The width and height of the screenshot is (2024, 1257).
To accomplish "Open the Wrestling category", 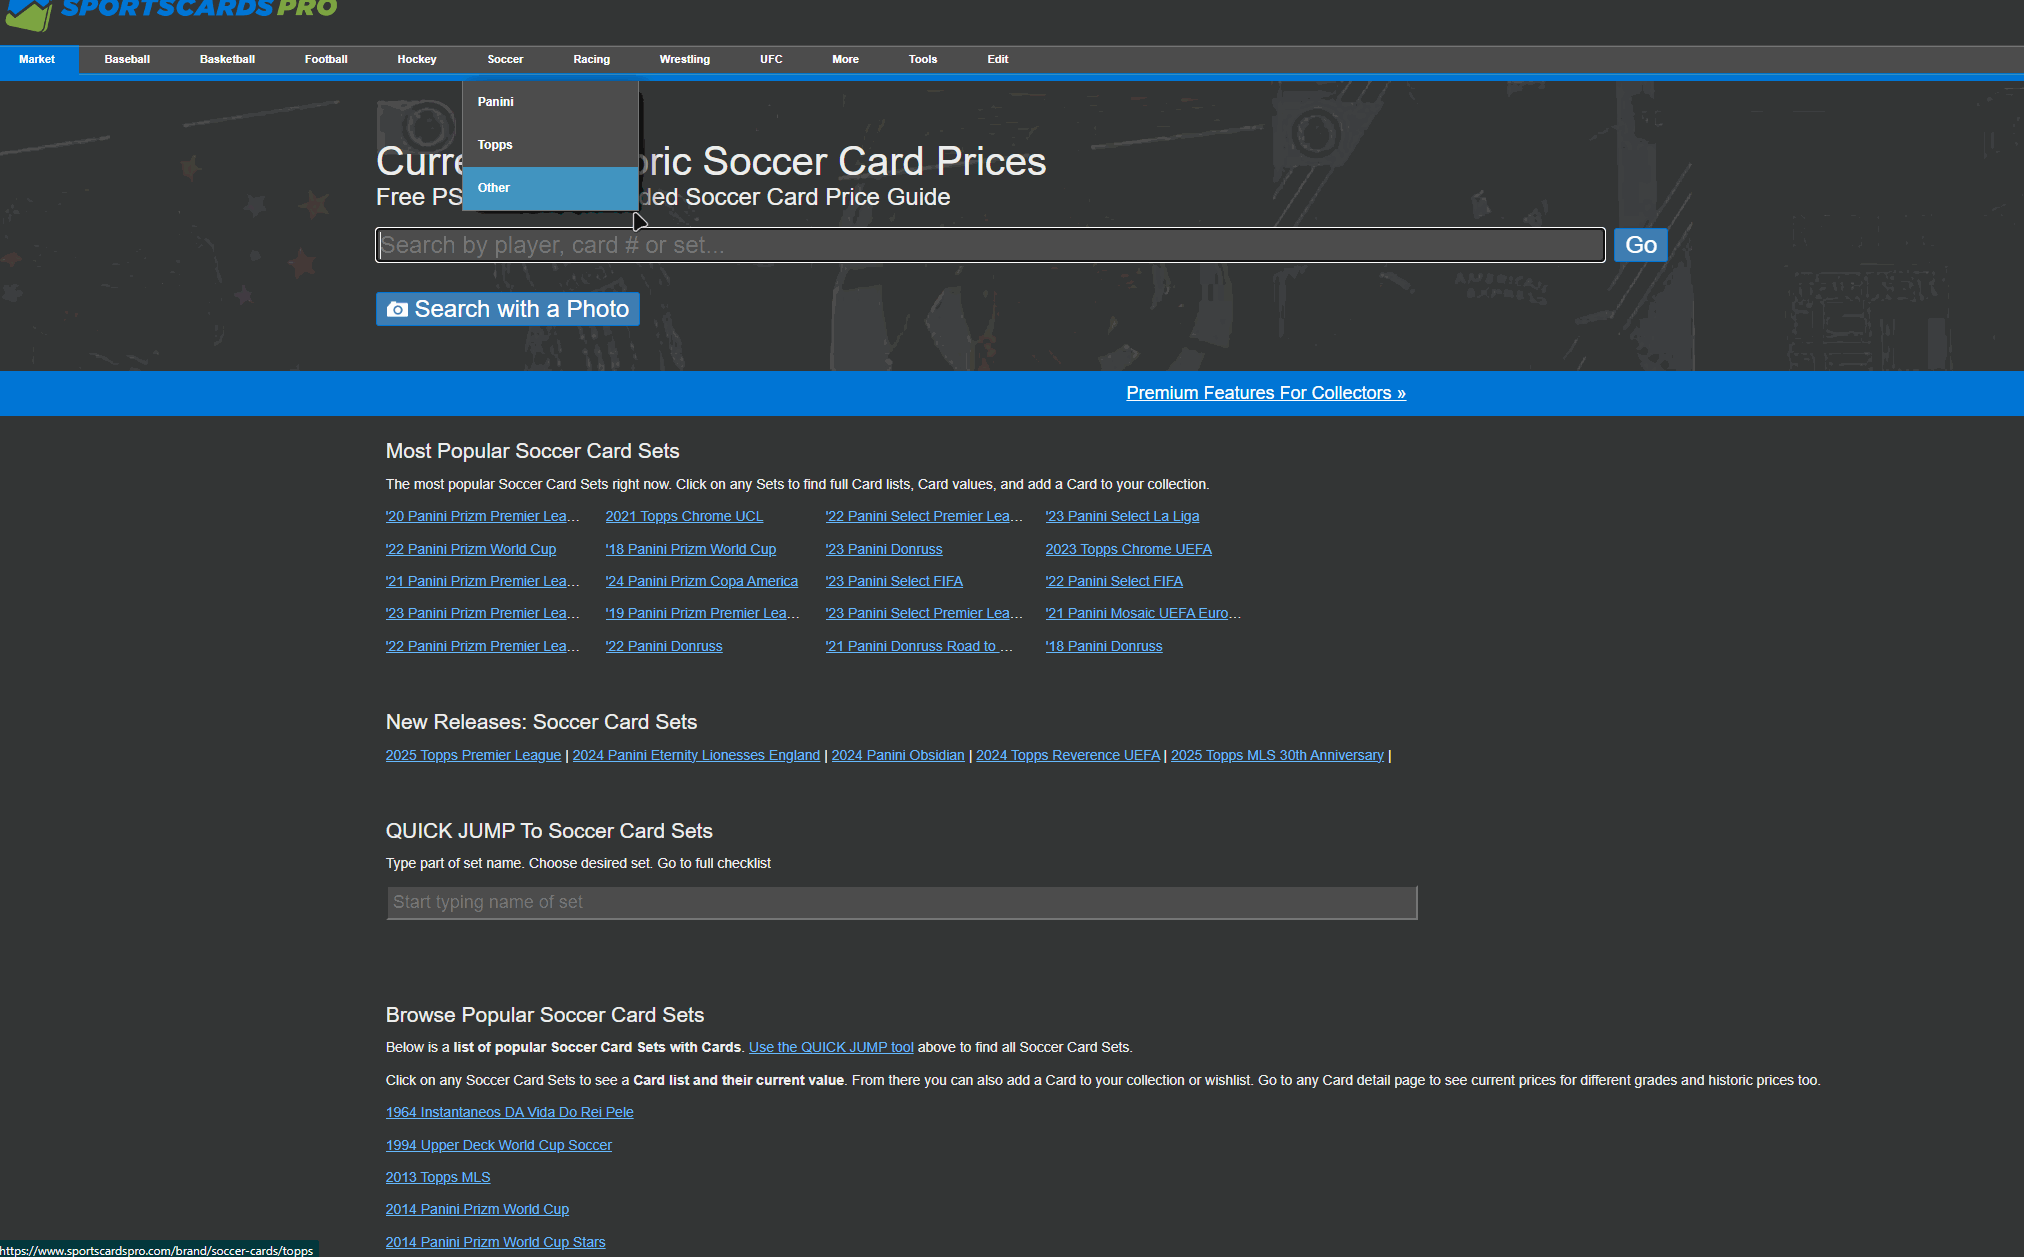I will pyautogui.click(x=684, y=60).
